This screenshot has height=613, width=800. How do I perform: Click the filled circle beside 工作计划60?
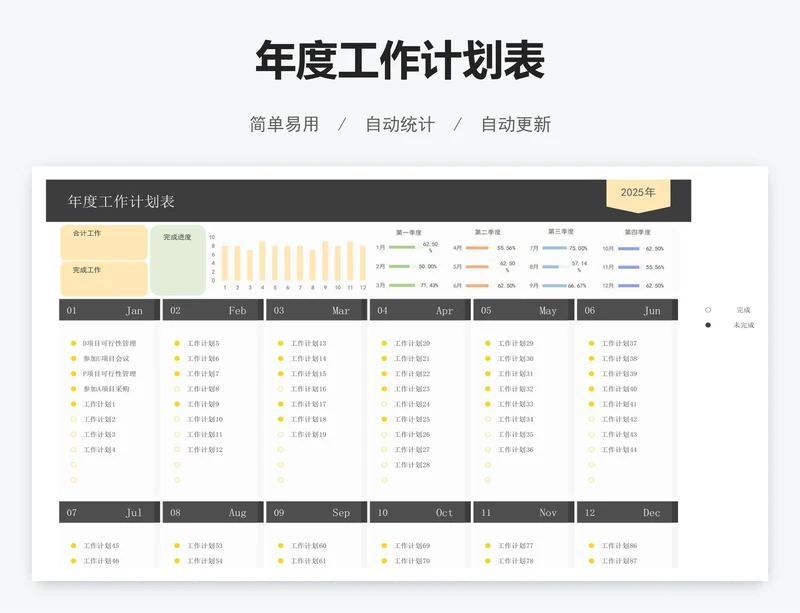point(281,546)
